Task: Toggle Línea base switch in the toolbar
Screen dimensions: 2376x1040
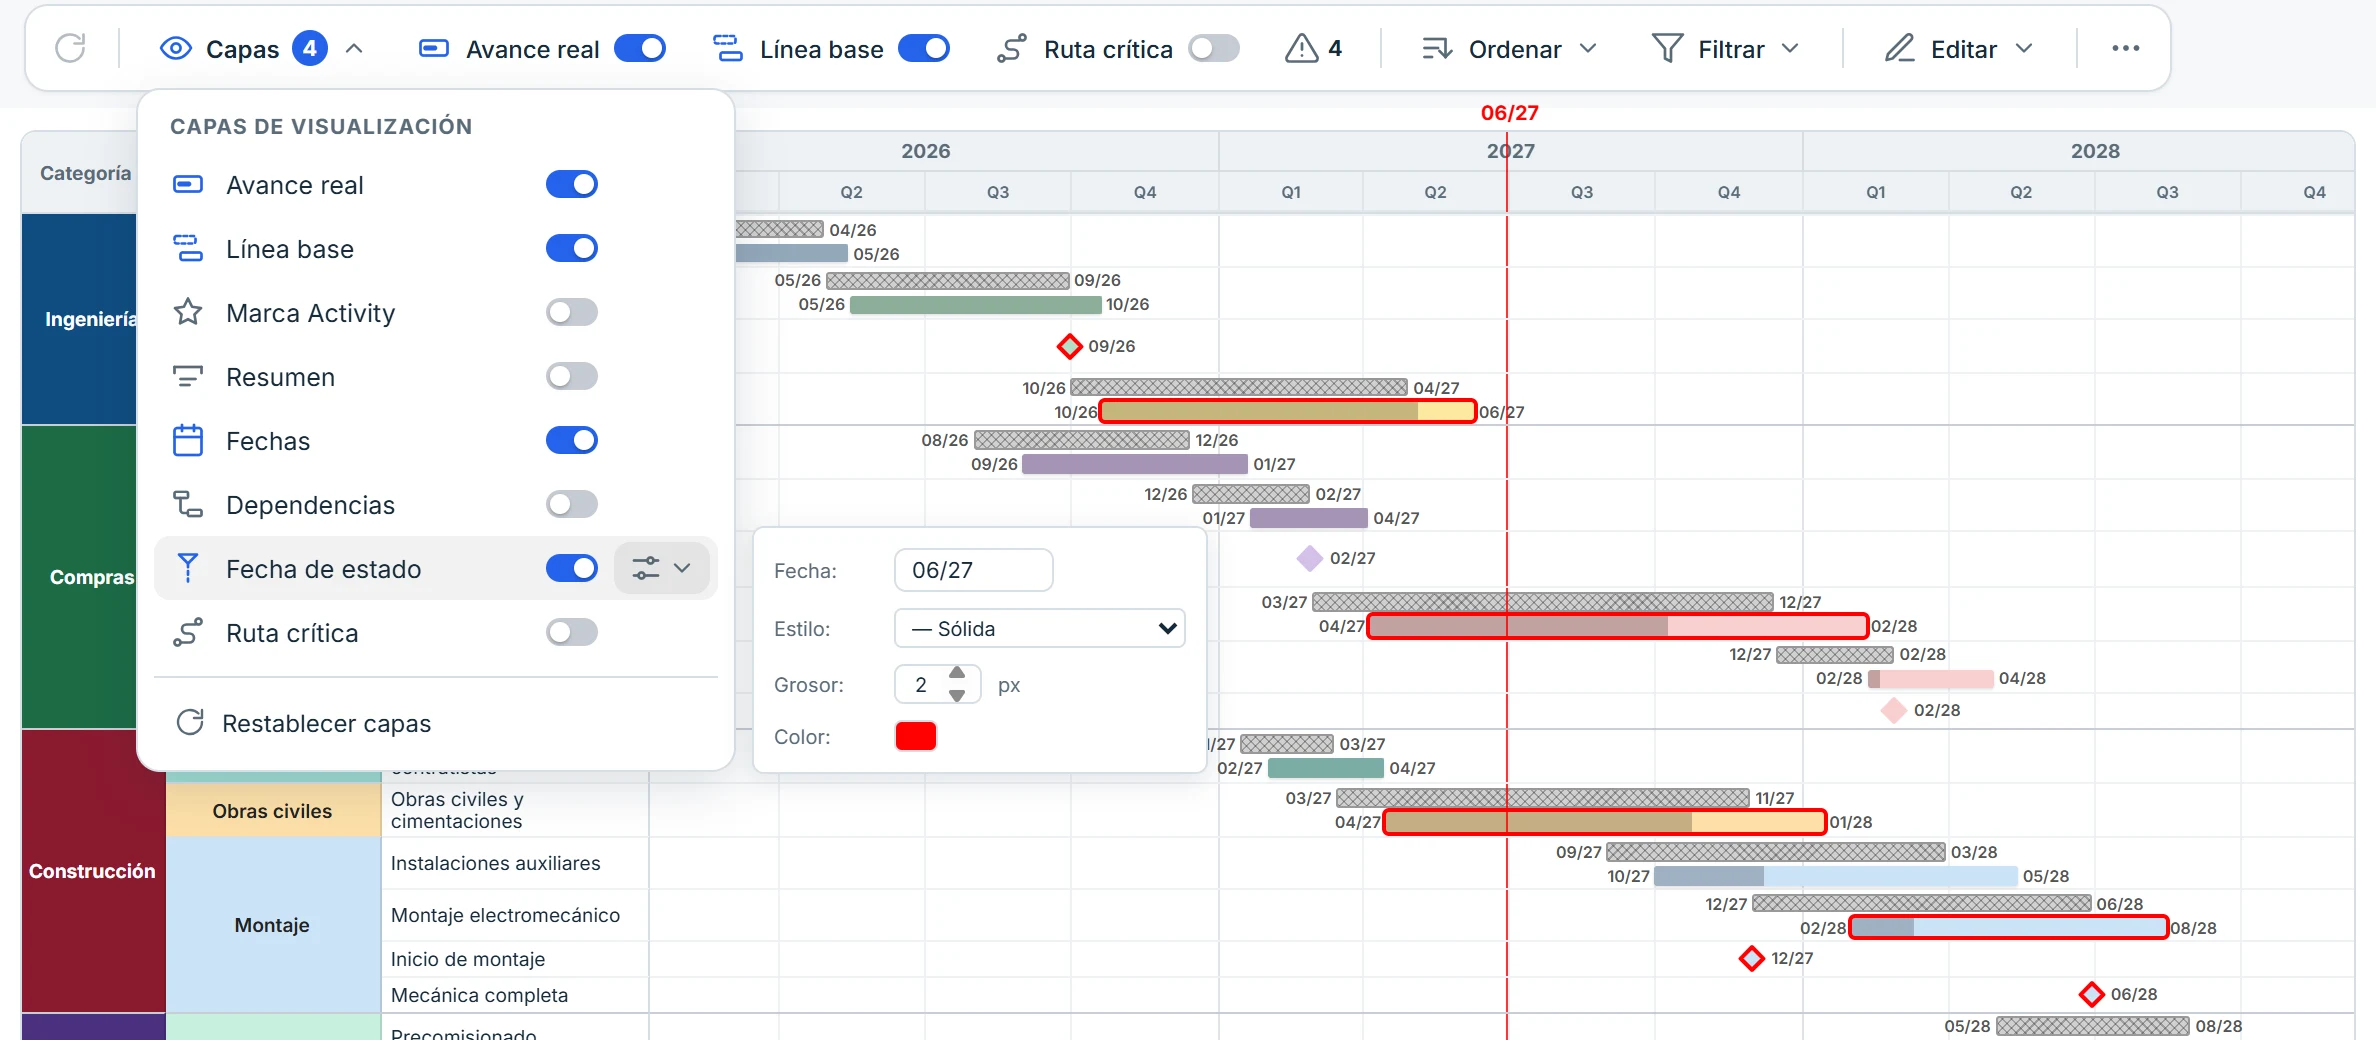Action: (924, 48)
